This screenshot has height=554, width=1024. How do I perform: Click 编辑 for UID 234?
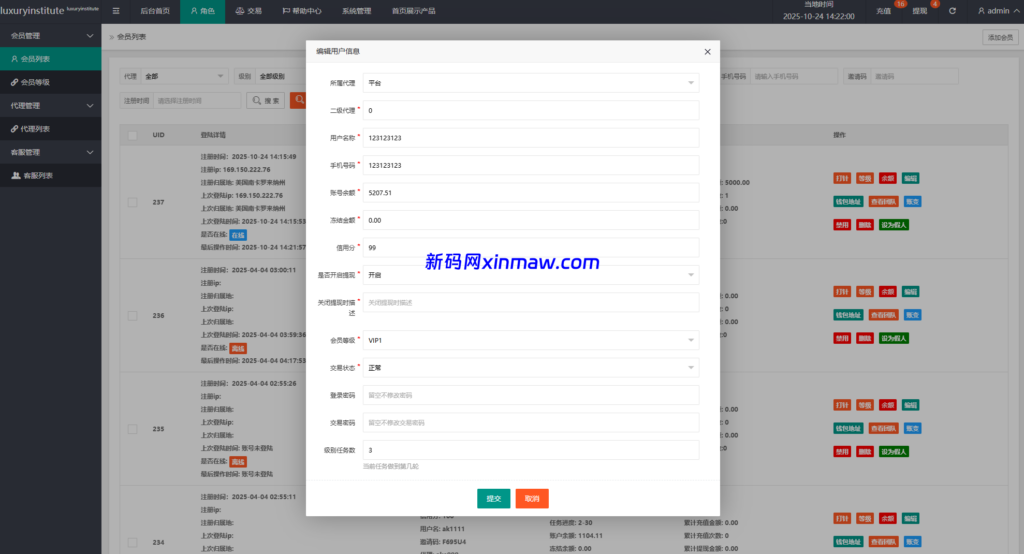pos(910,519)
